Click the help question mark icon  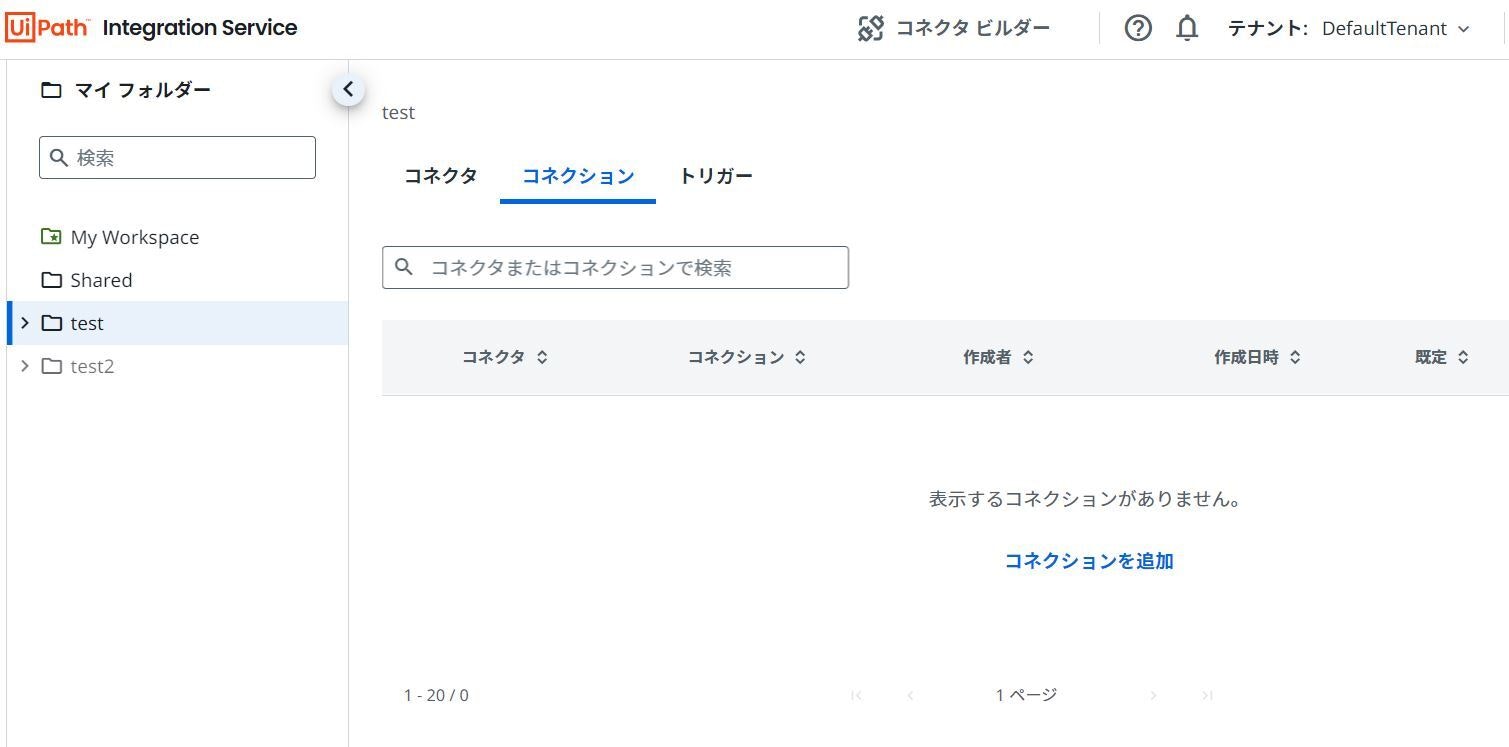pyautogui.click(x=1137, y=28)
